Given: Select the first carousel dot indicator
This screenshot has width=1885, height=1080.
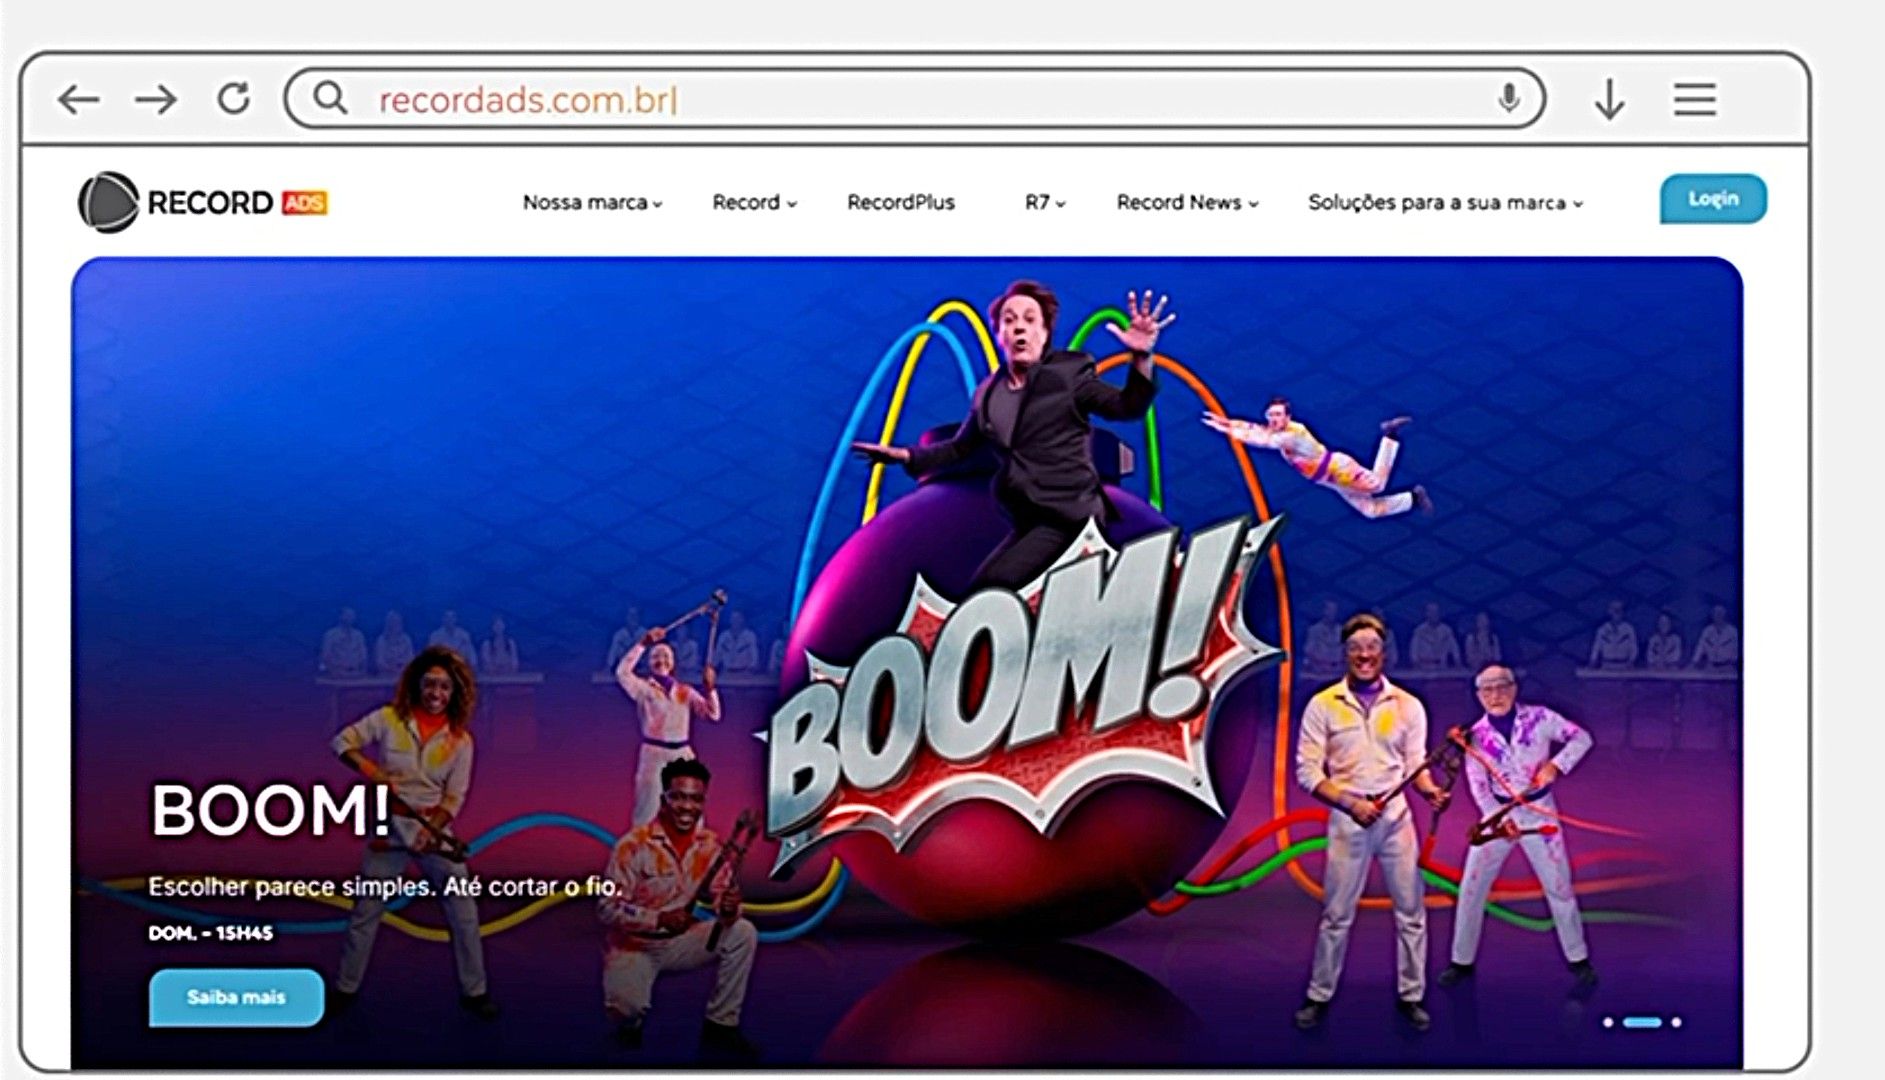Looking at the screenshot, I should coord(1608,1022).
